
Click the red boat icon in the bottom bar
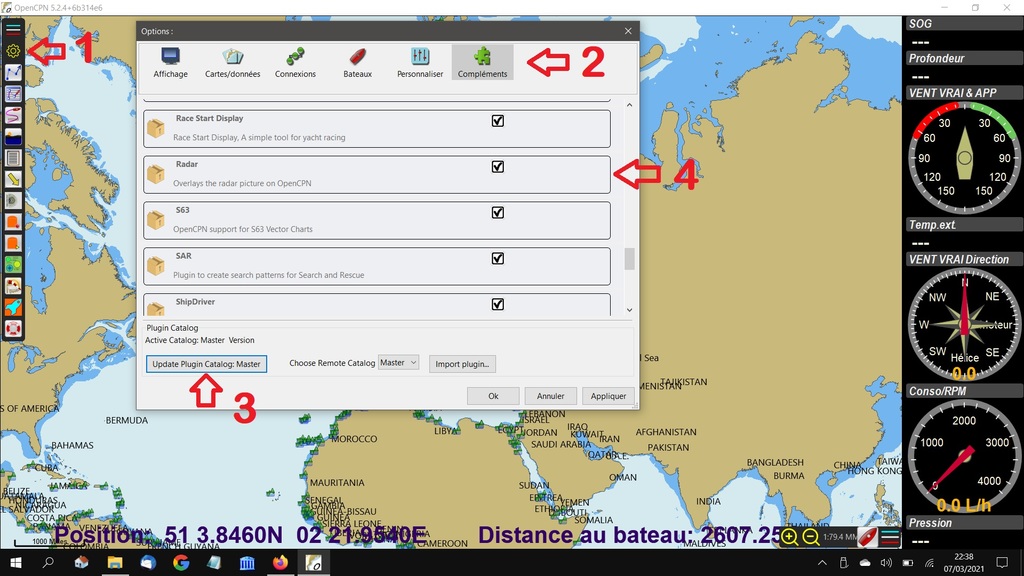(x=867, y=537)
